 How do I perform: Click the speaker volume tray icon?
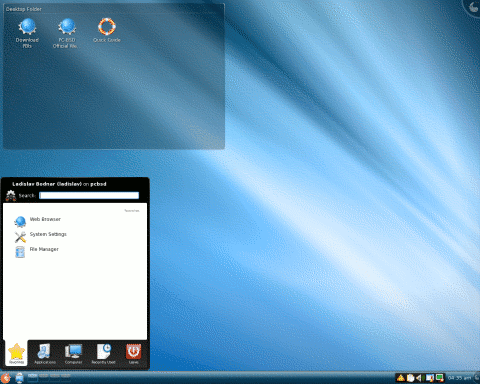tap(419, 378)
